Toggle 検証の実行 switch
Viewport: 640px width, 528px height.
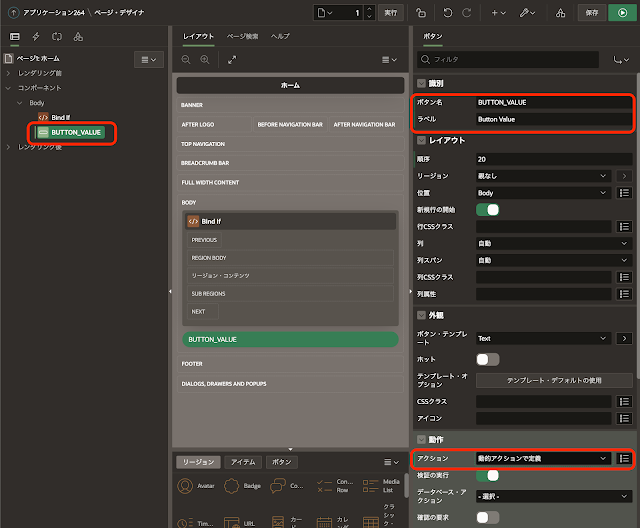tap(487, 475)
